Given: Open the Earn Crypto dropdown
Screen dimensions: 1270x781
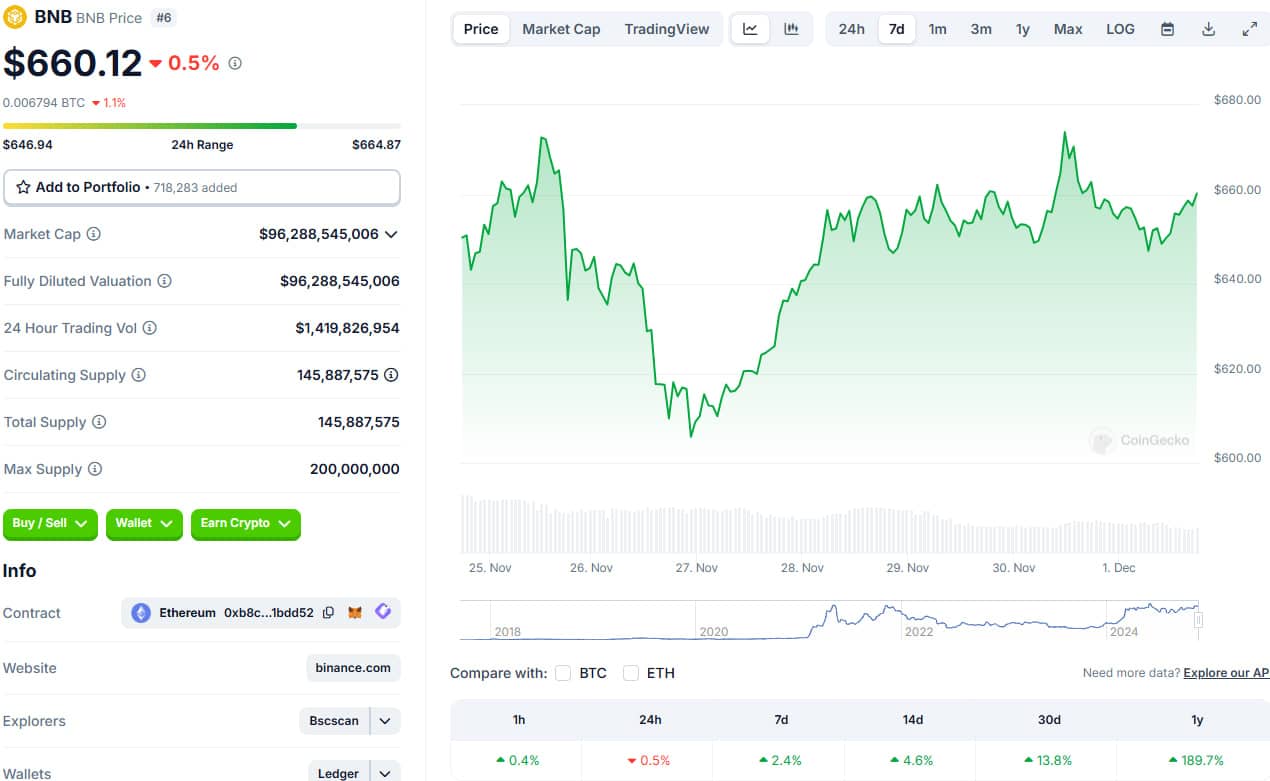Looking at the screenshot, I should 245,523.
